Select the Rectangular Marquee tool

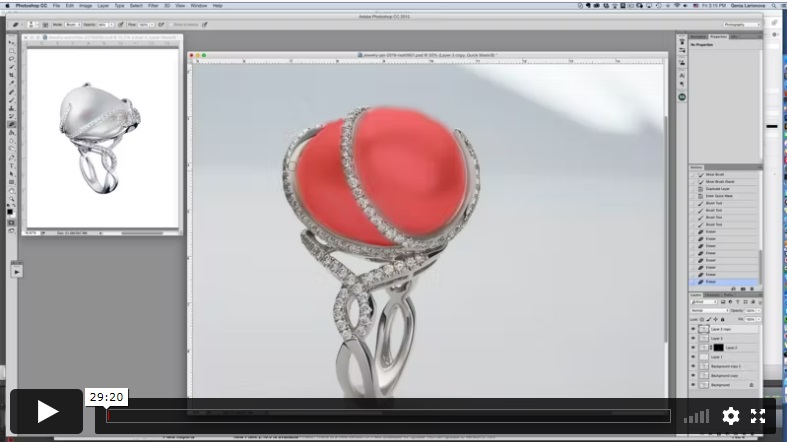click(x=12, y=51)
